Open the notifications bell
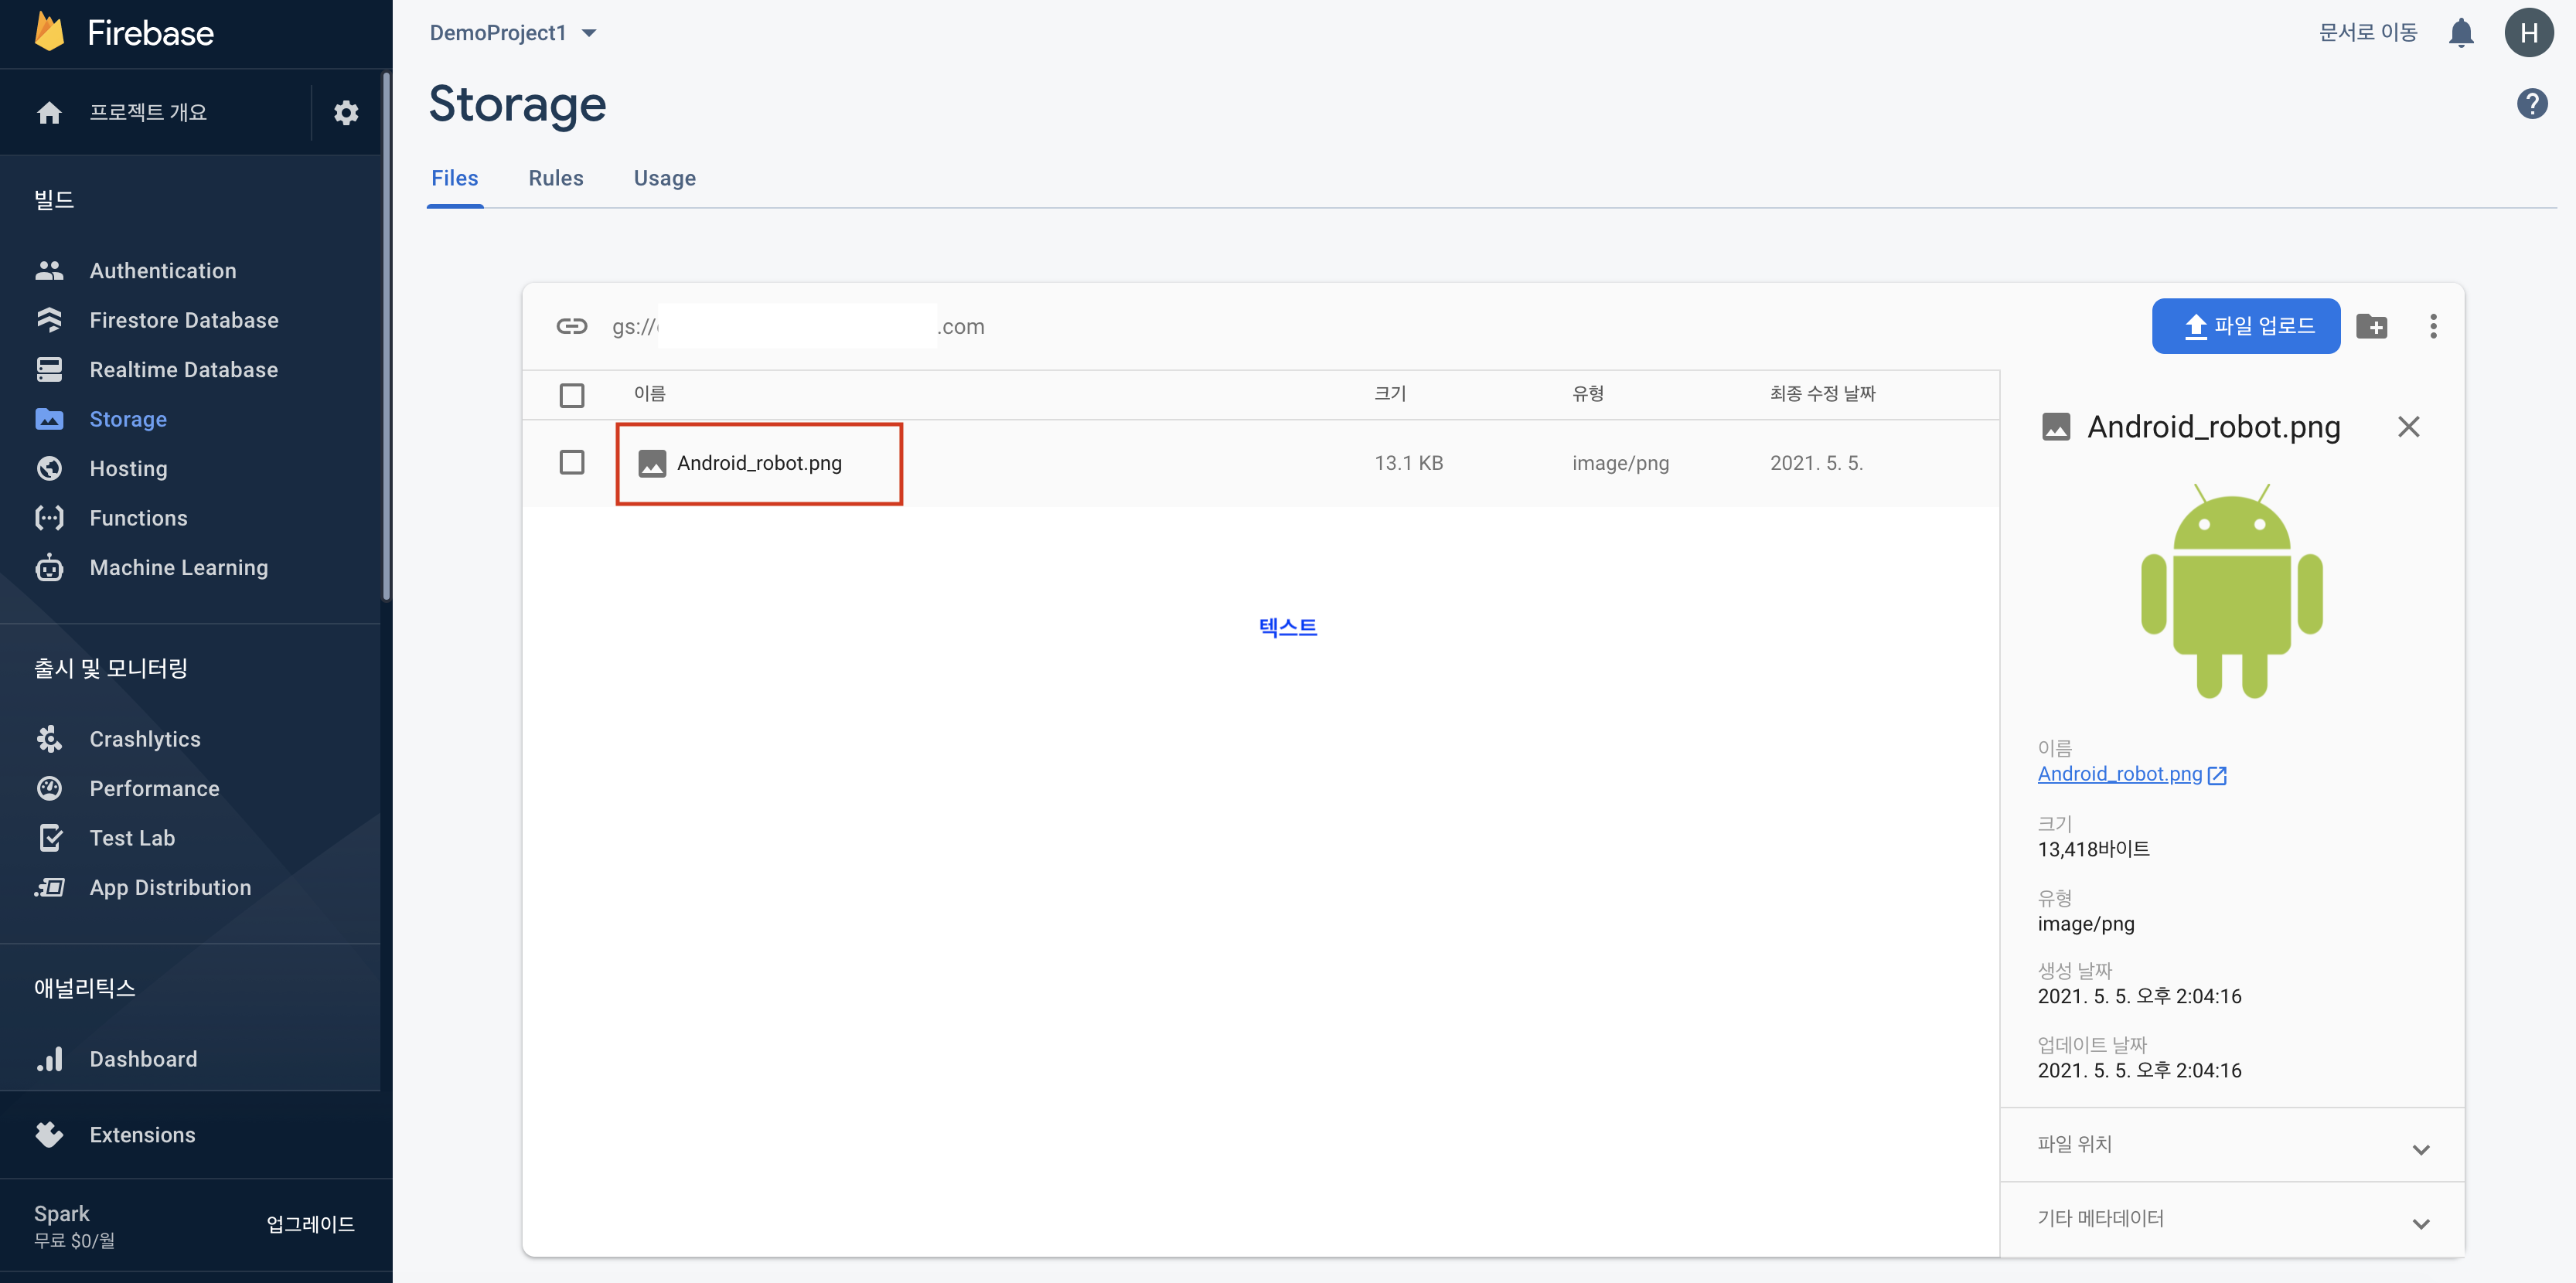The image size is (2576, 1283). (2460, 33)
